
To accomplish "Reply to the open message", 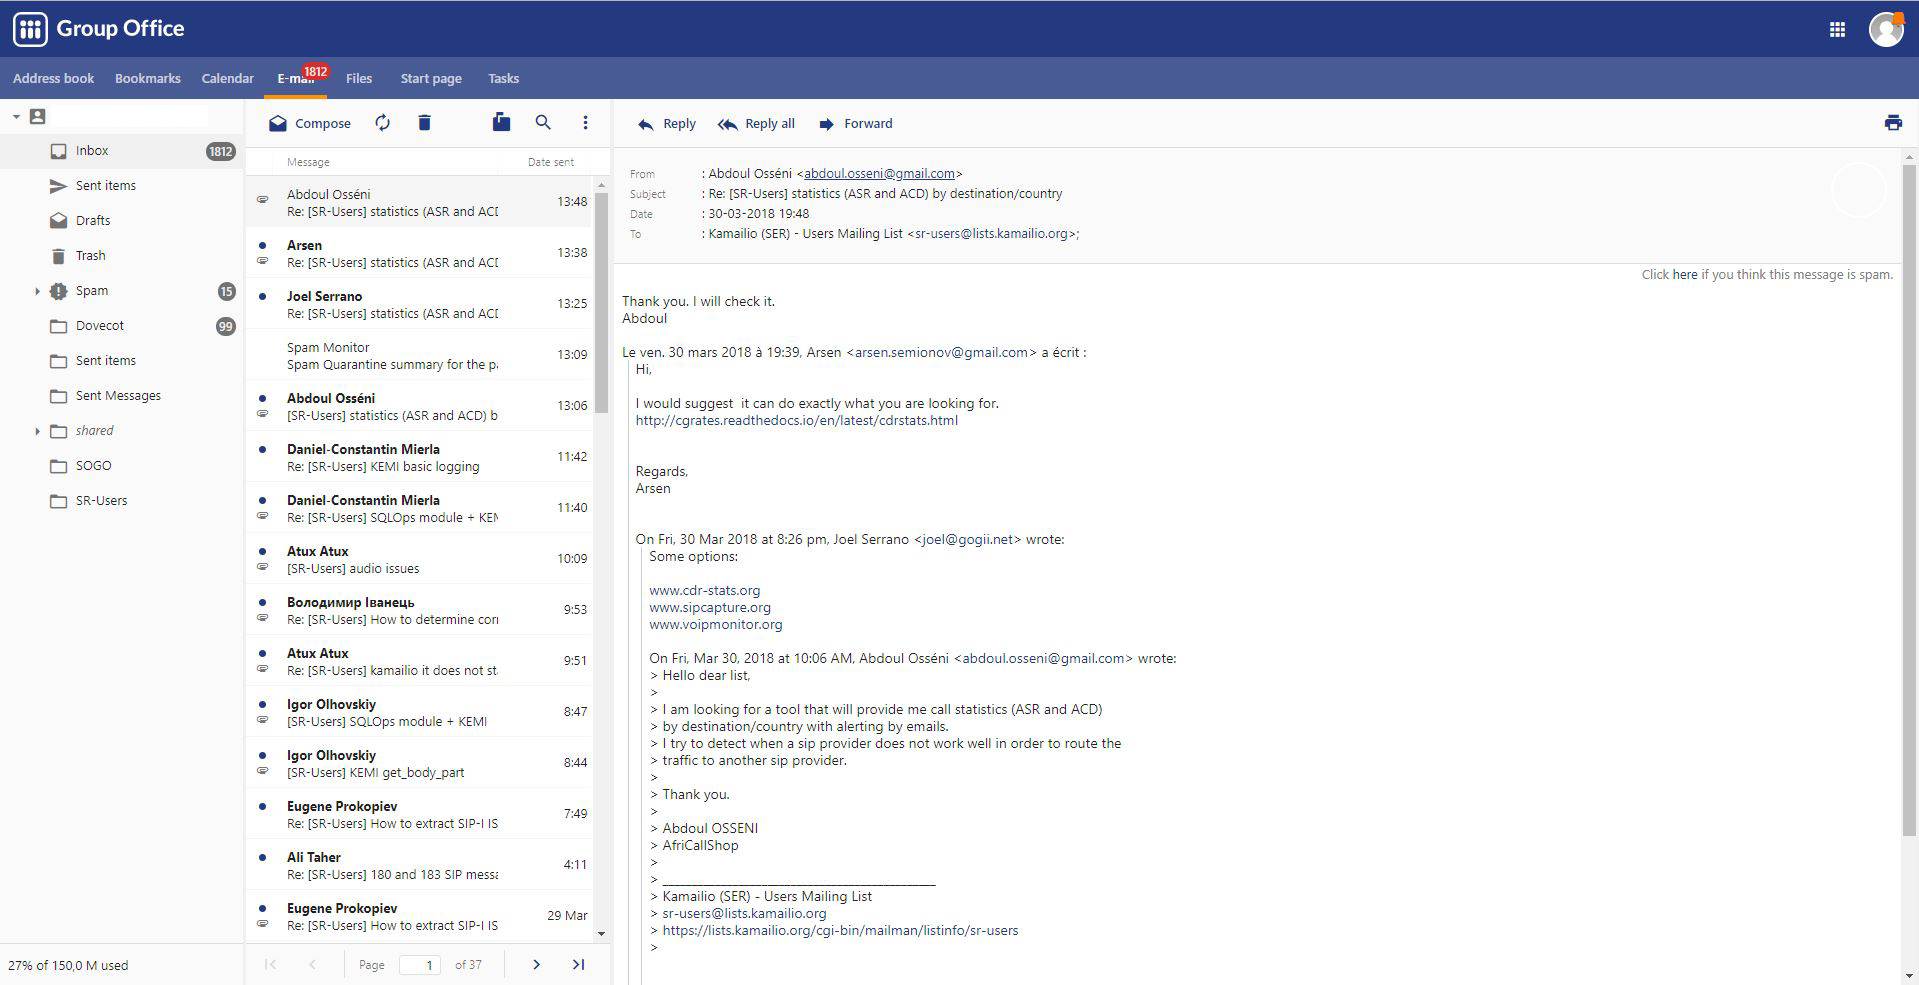I will pos(666,124).
